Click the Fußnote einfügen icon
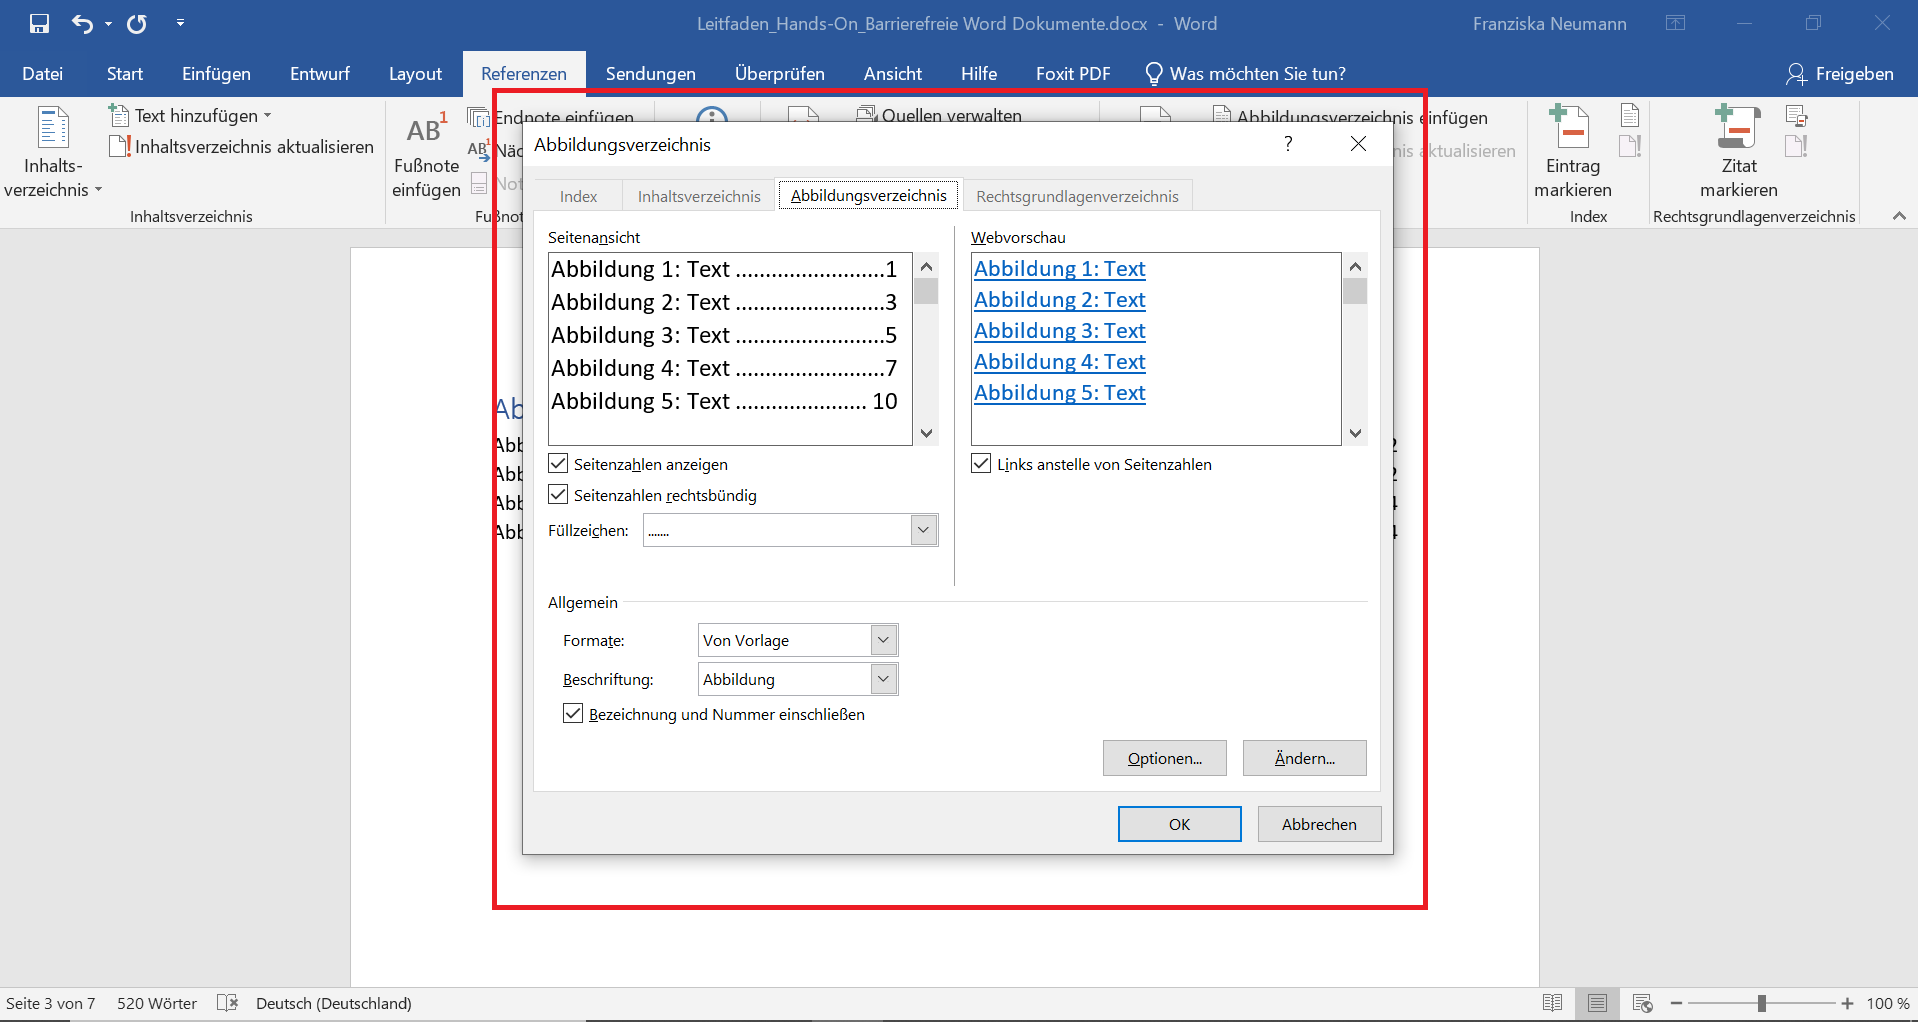 (426, 132)
